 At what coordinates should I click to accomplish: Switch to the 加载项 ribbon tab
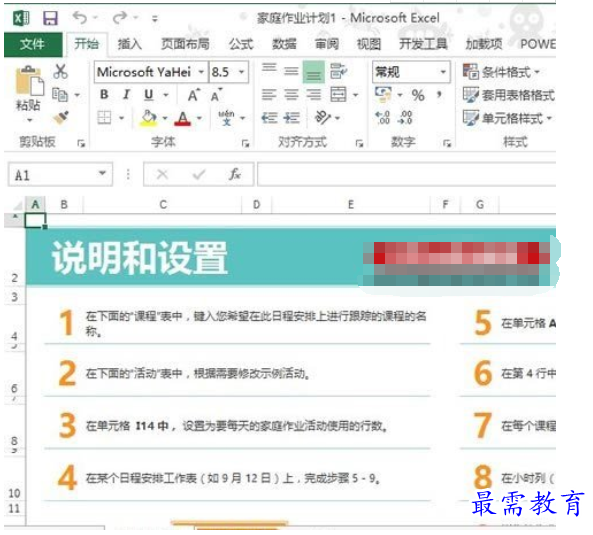point(484,44)
